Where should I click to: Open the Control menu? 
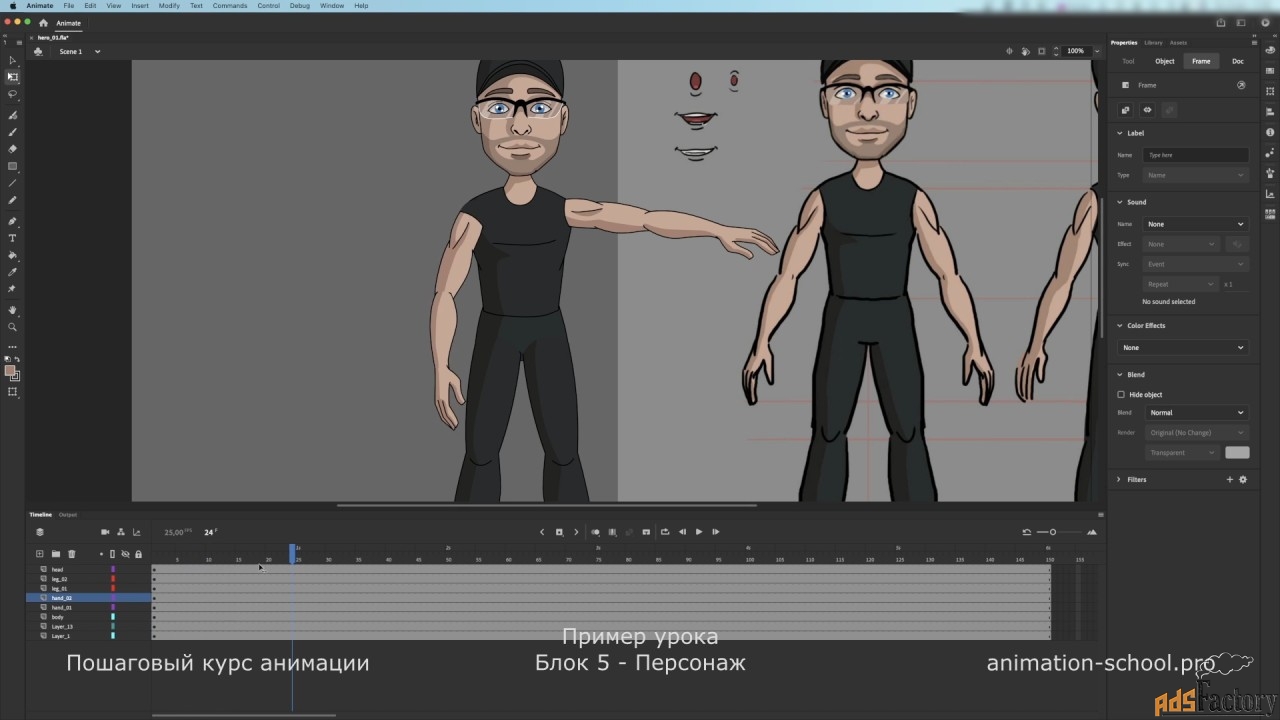(268, 6)
